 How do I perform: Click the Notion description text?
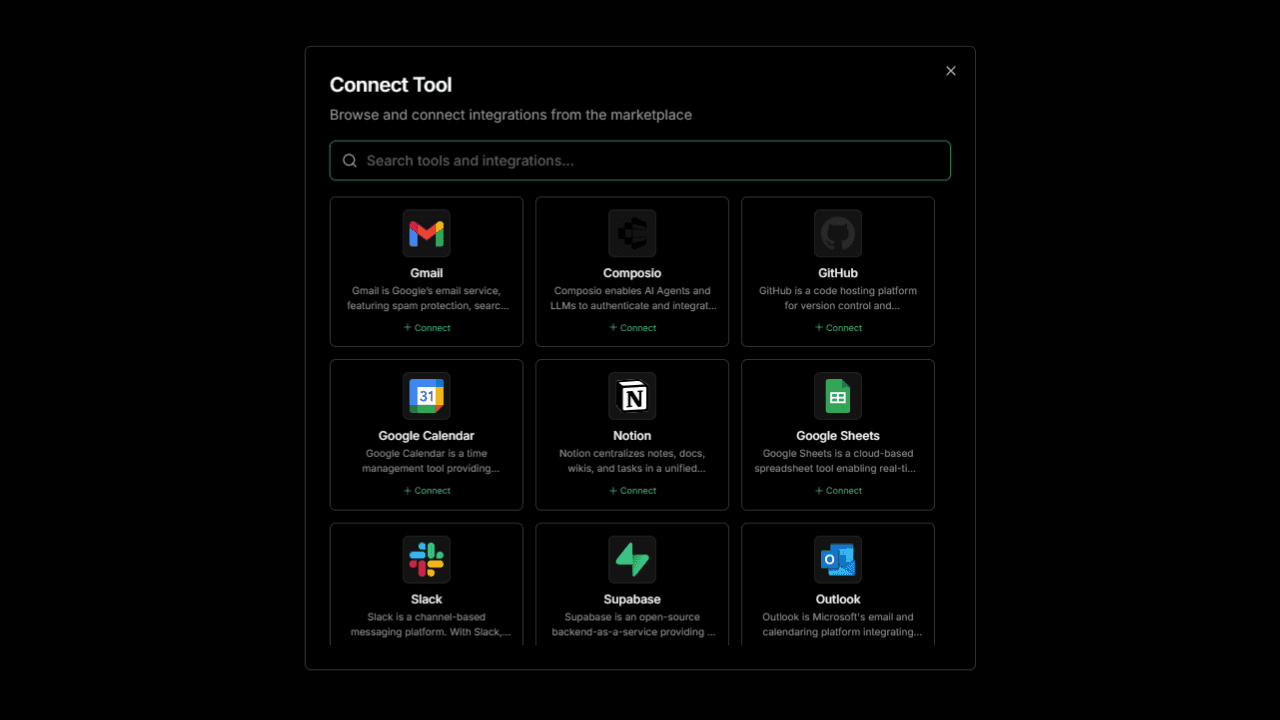(x=632, y=461)
